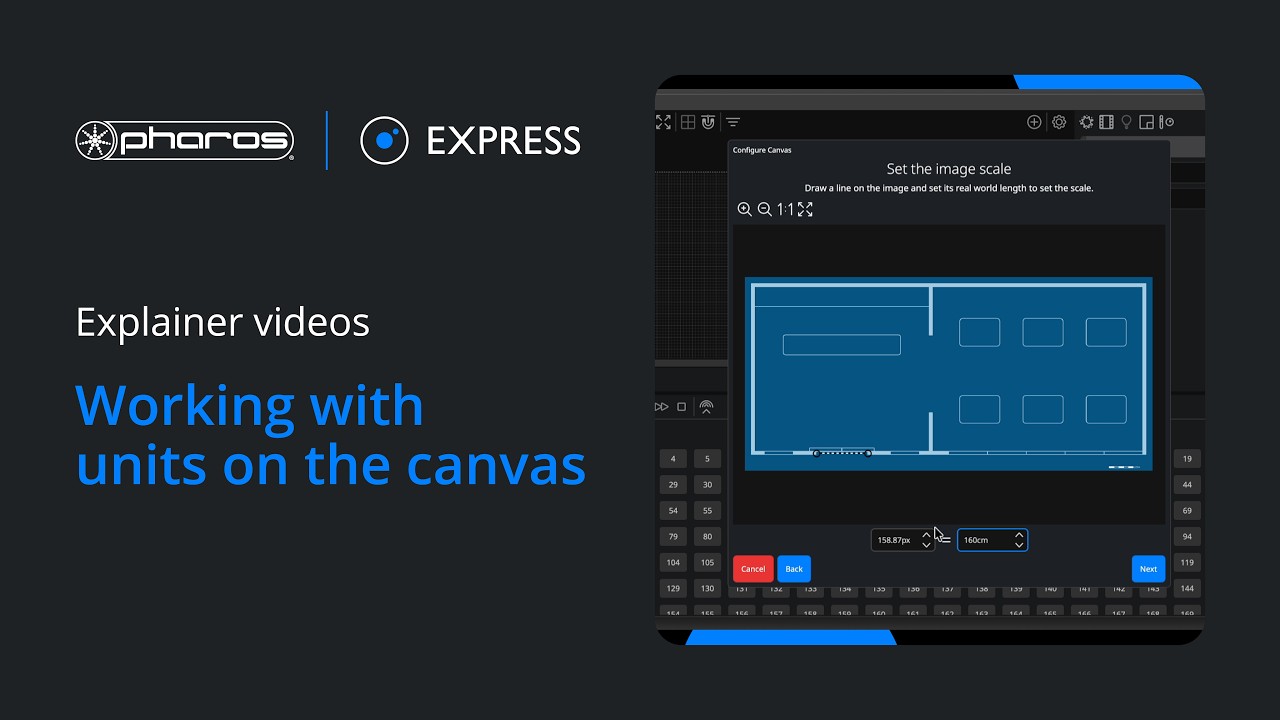
Task: Click the fast-forward playback icon
Action: point(662,407)
